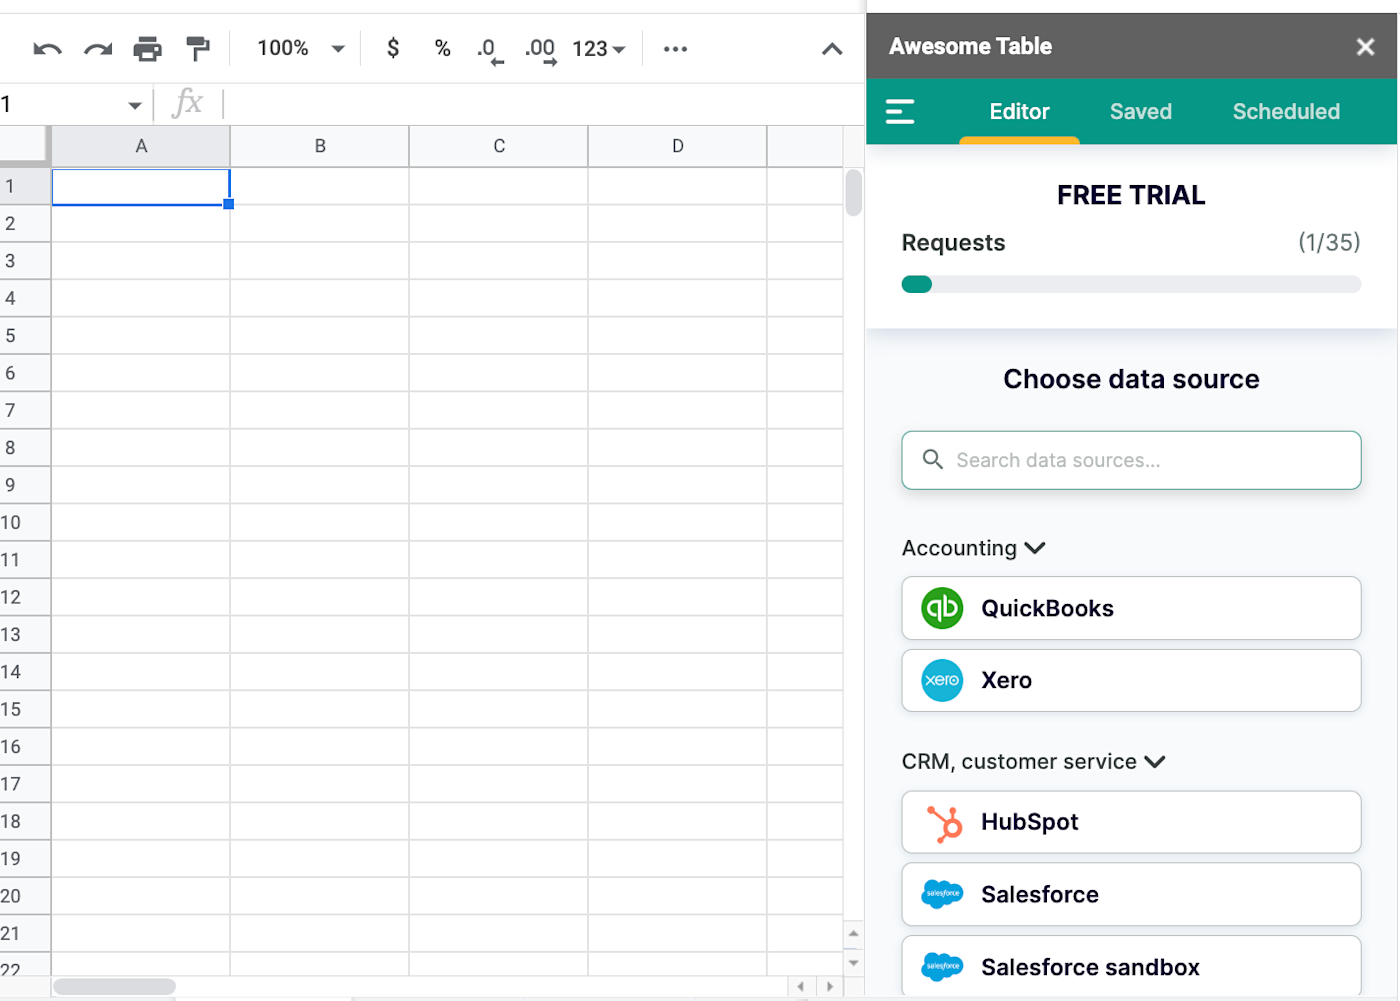This screenshot has height=1001, width=1400.
Task: Switch to the Saved tab
Action: click(1140, 112)
